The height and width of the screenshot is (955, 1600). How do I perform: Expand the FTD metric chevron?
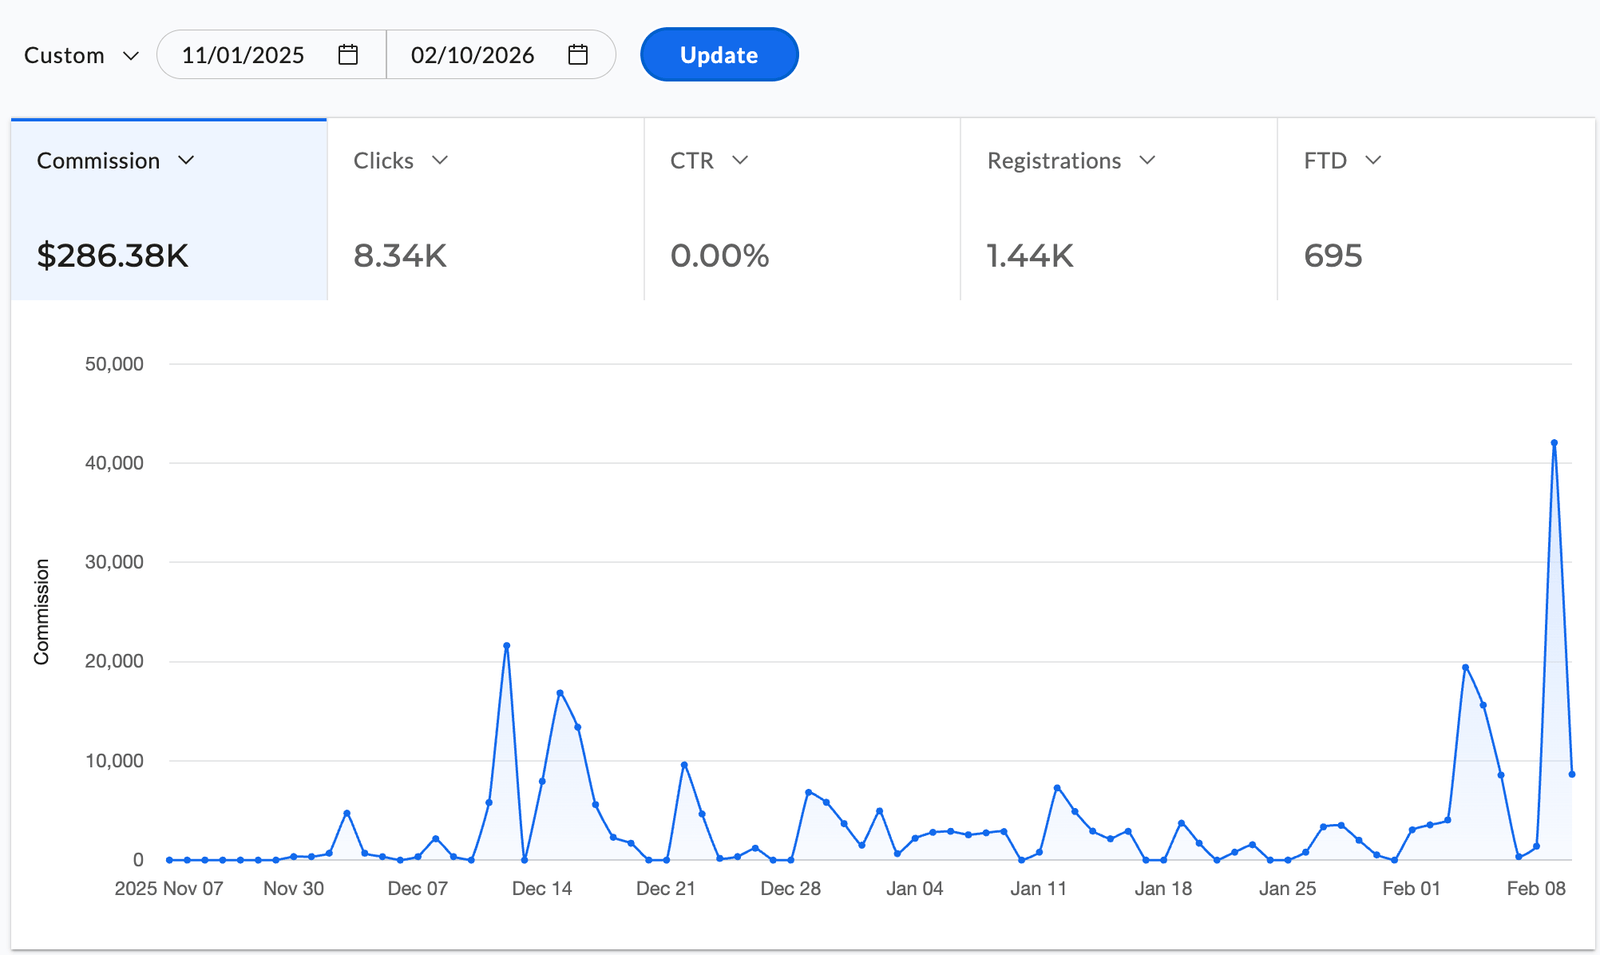[1374, 160]
